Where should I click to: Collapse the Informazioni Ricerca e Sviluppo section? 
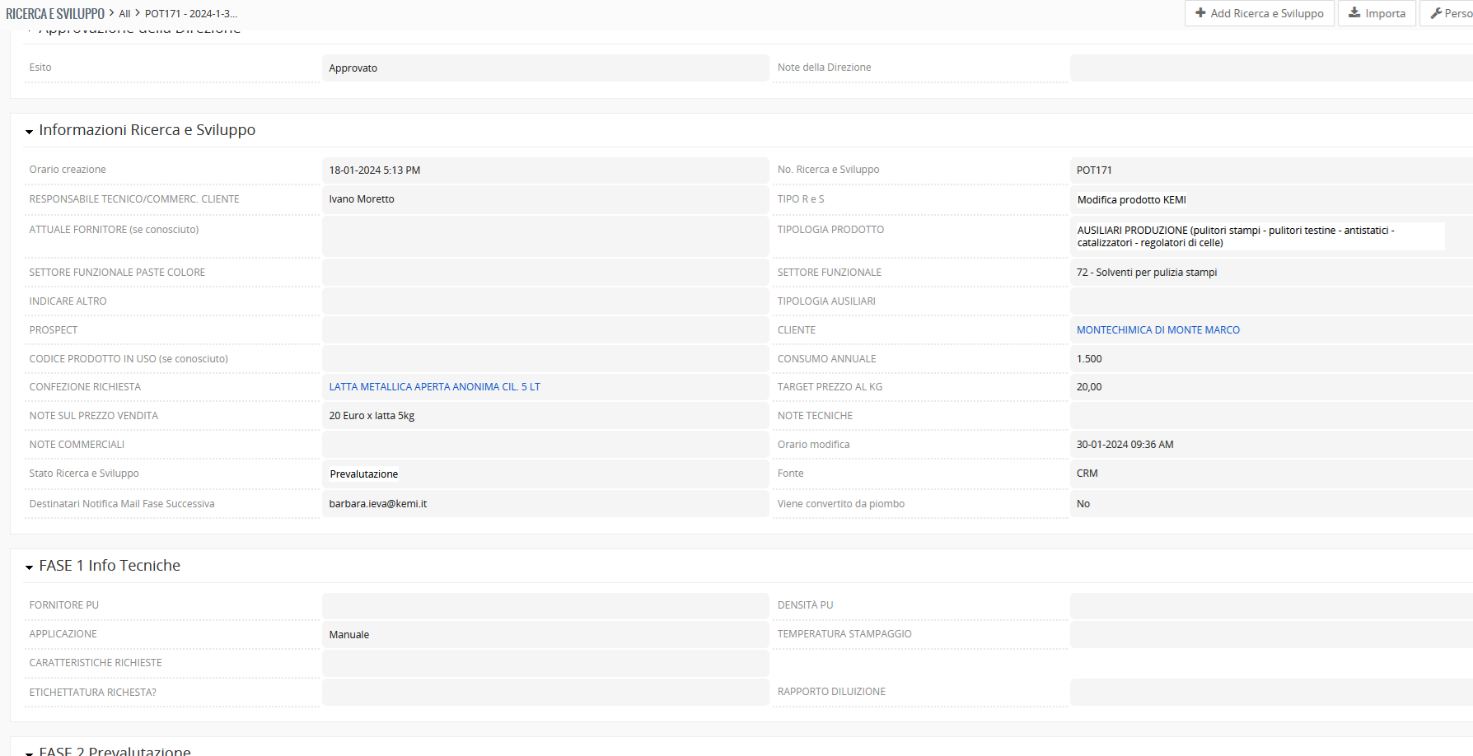(x=30, y=131)
